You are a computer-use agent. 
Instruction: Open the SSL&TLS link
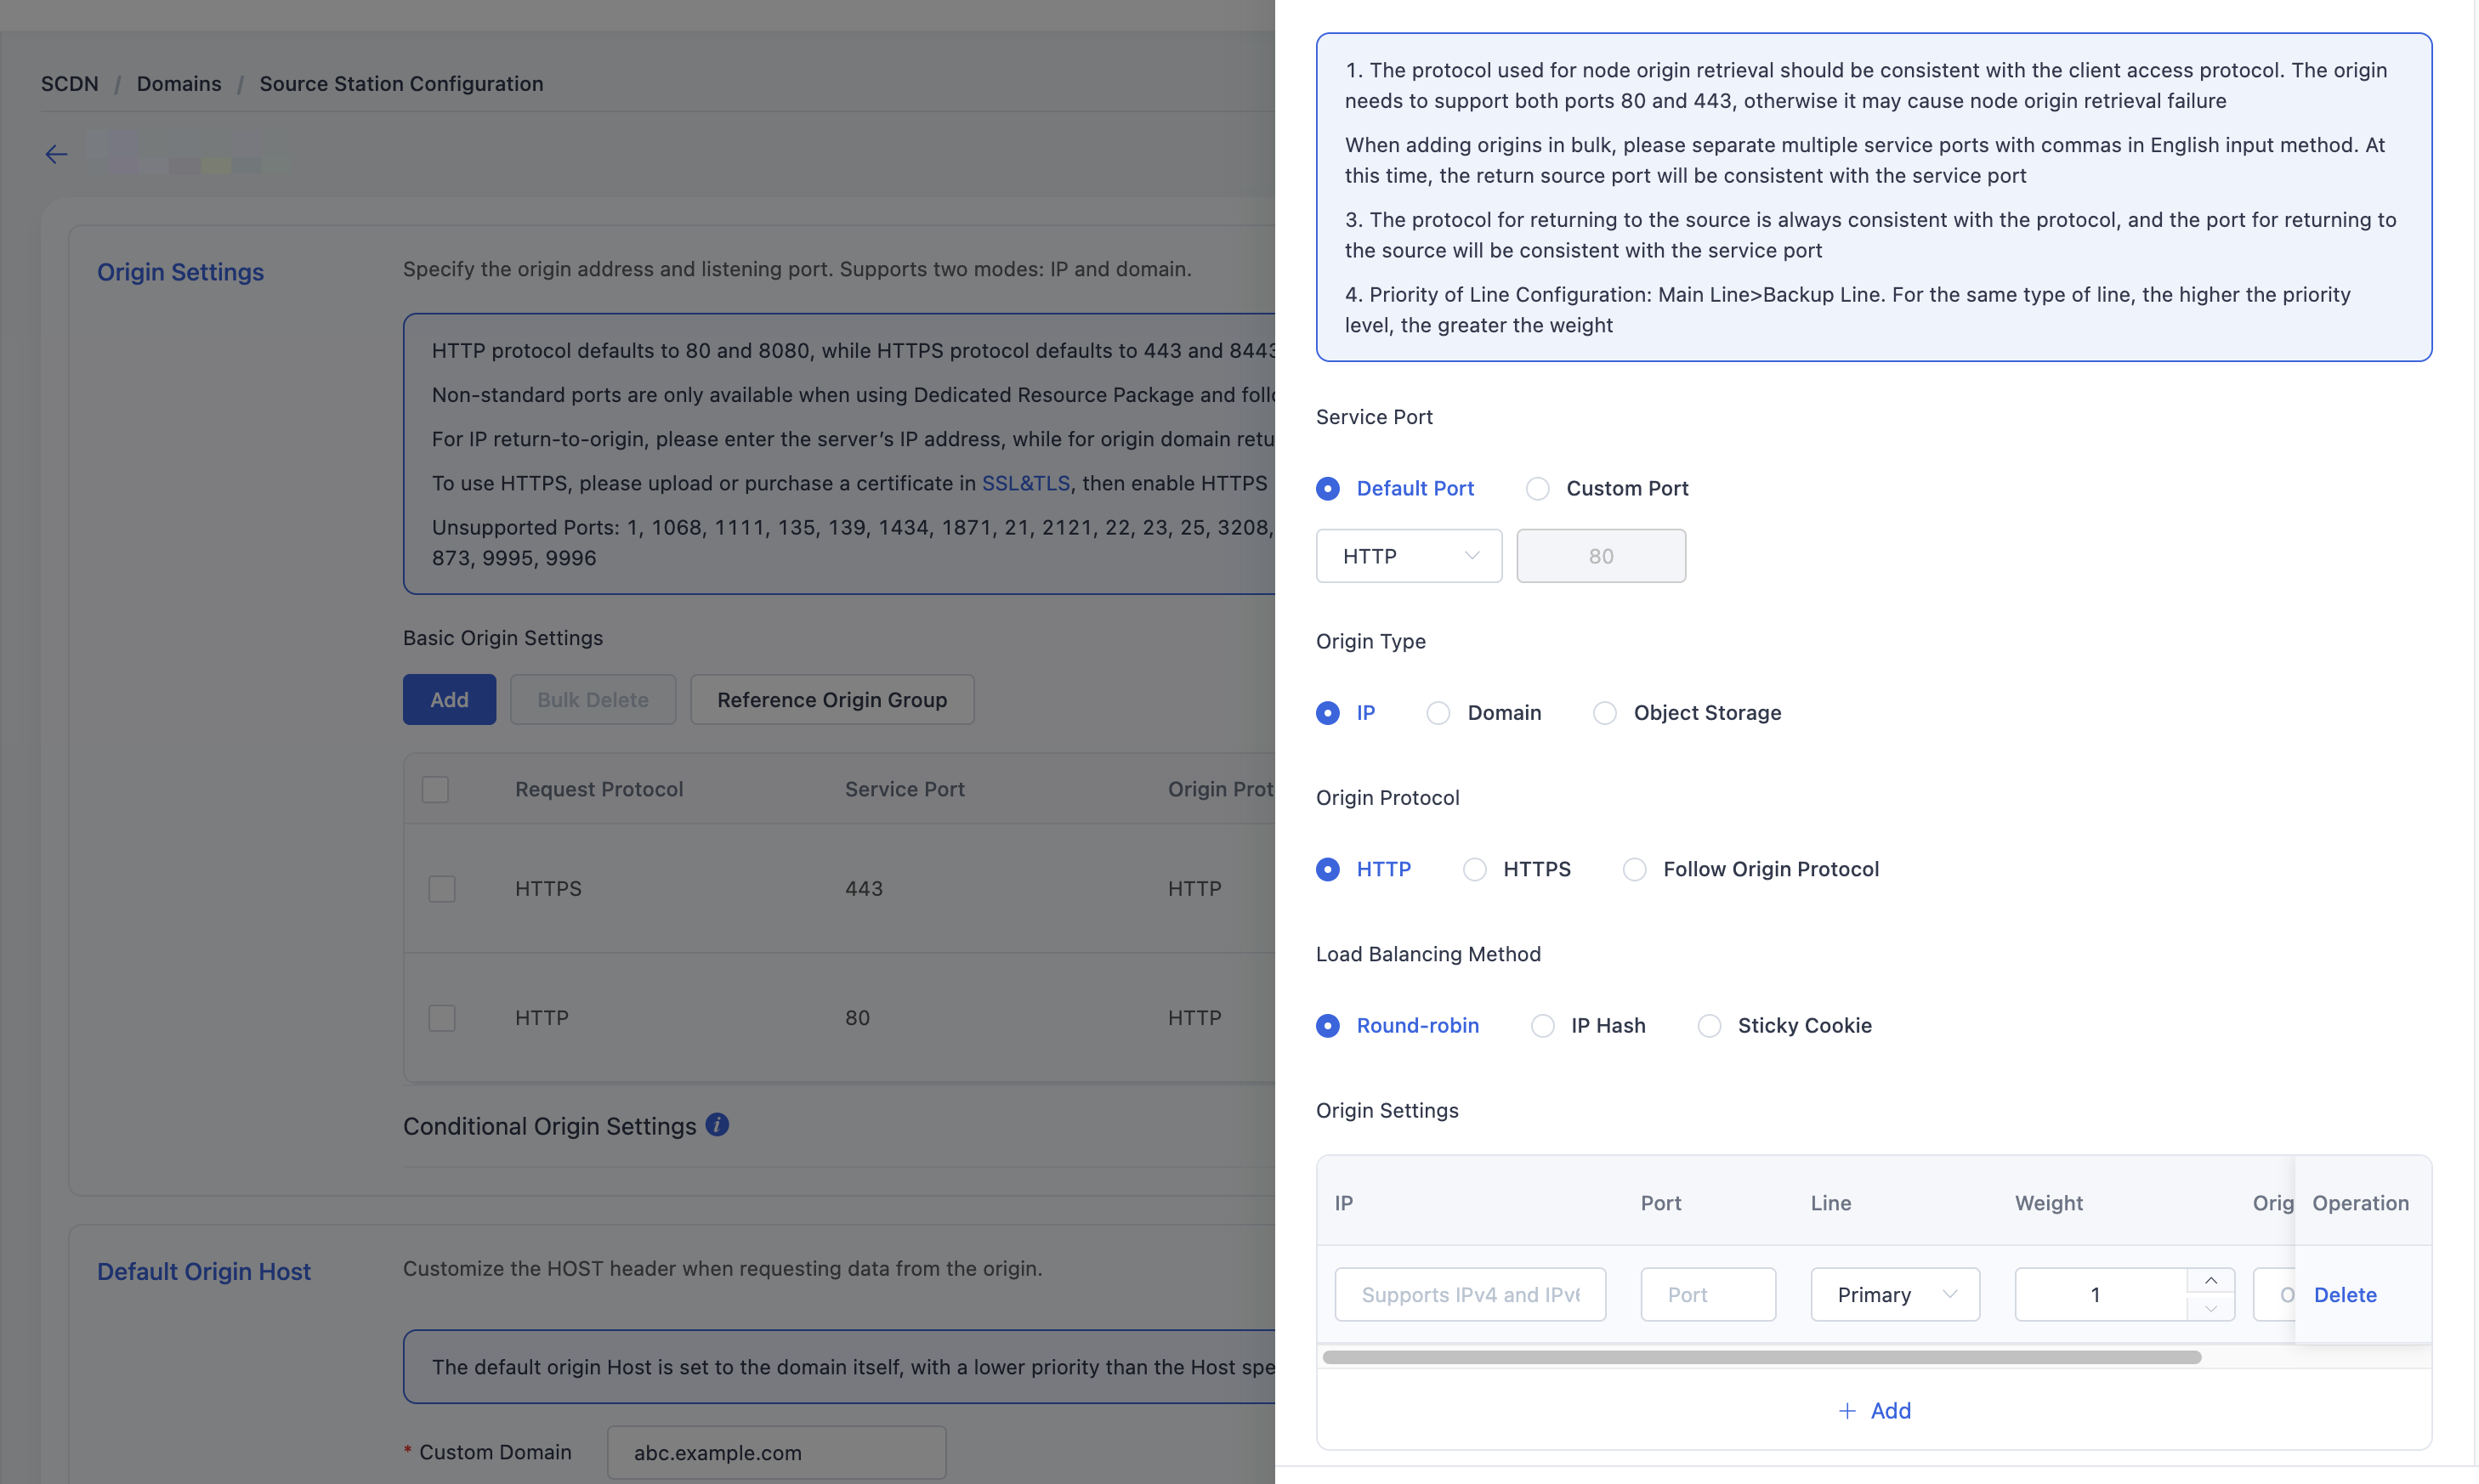coord(1026,484)
